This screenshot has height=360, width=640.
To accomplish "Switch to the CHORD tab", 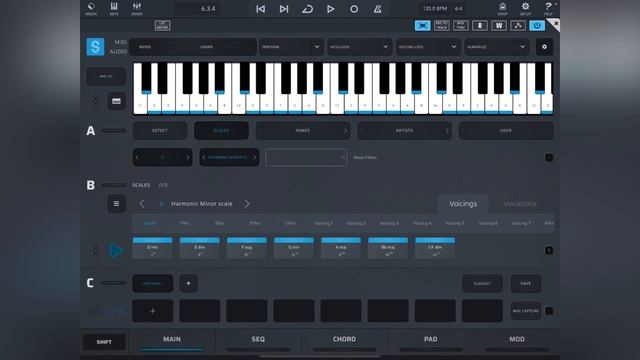I will click(344, 342).
